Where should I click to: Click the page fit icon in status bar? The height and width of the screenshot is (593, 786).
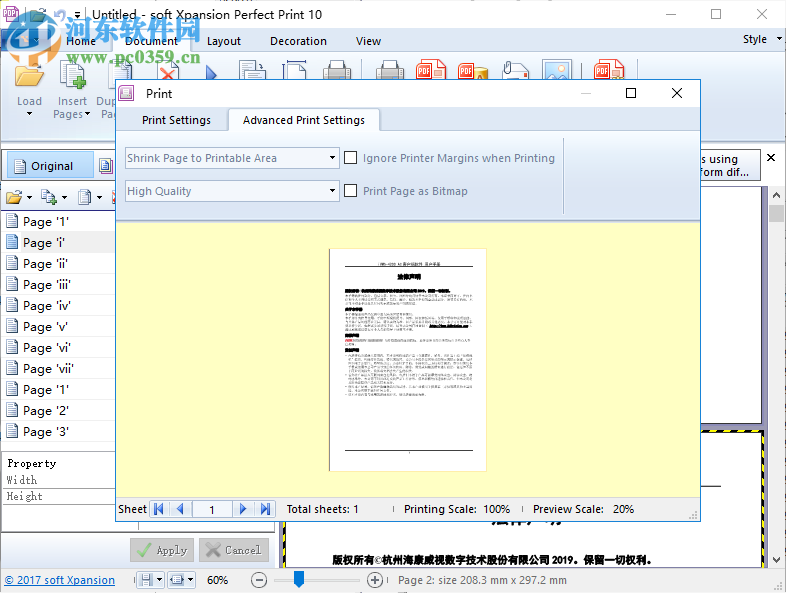177,580
